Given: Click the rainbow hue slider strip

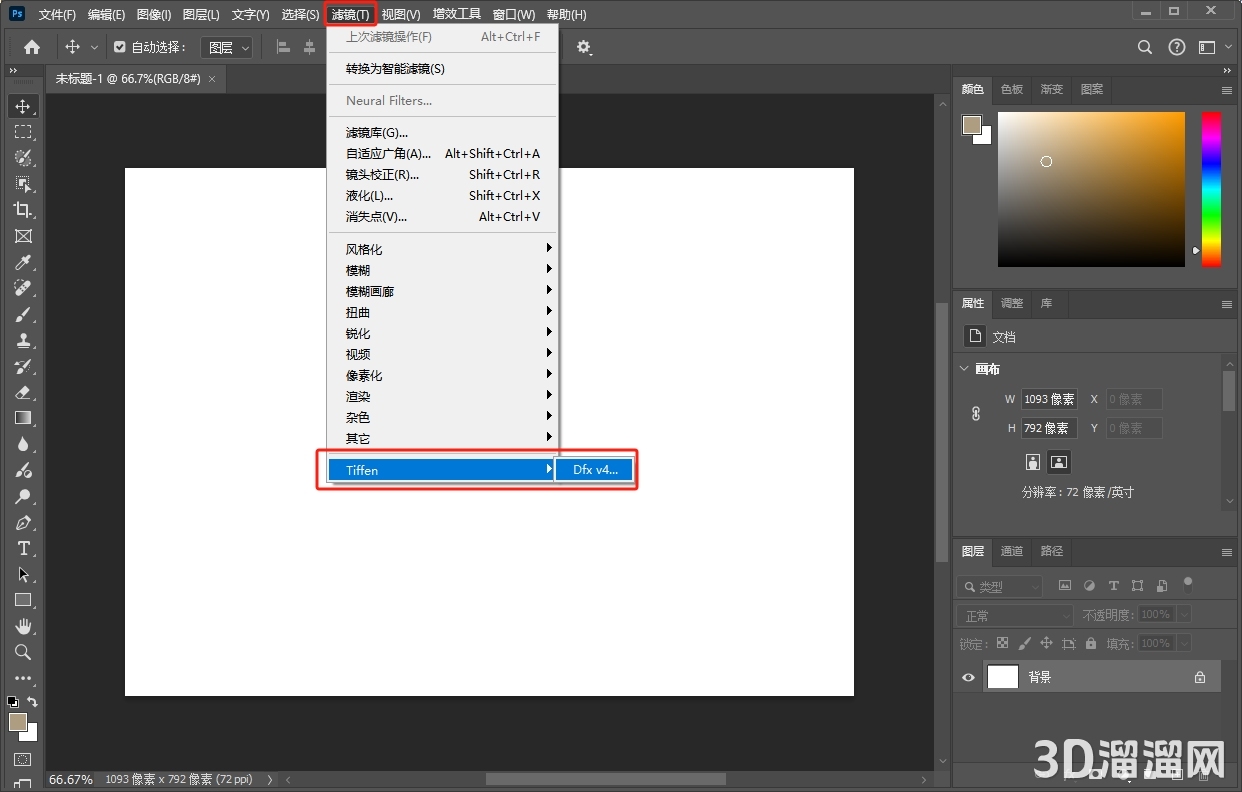Looking at the screenshot, I should pyautogui.click(x=1211, y=189).
